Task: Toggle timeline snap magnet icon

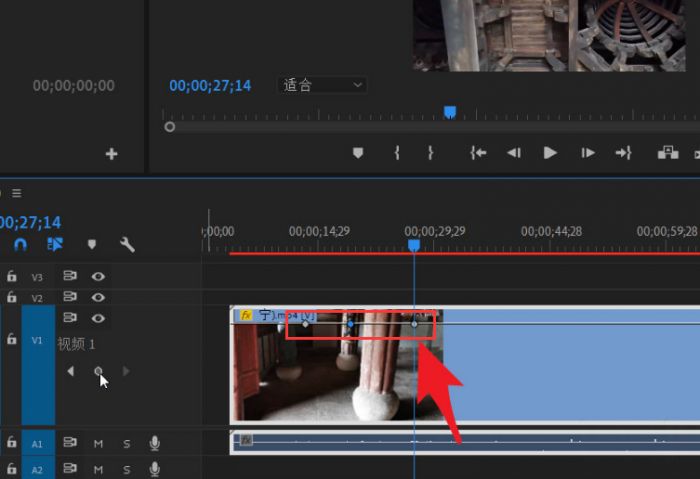Action: point(20,244)
